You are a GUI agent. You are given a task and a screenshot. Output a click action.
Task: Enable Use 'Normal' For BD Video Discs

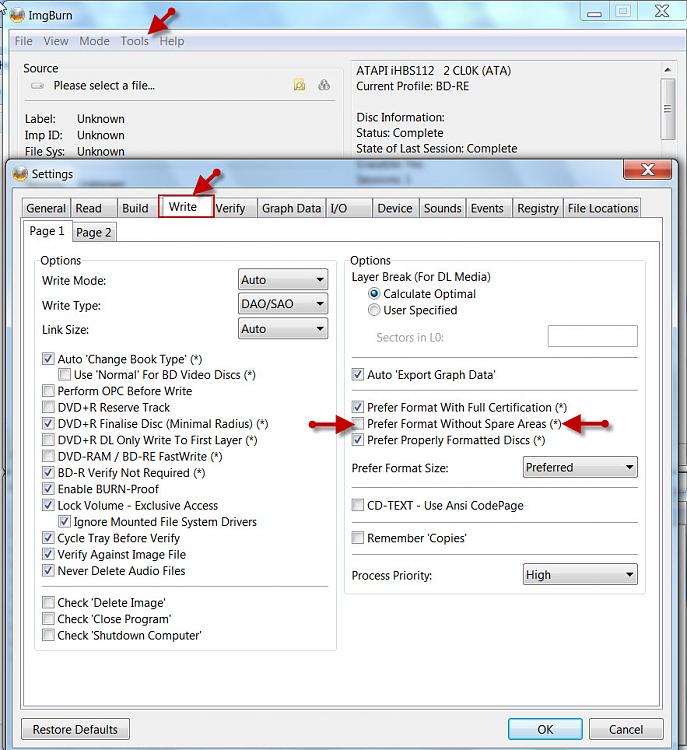point(64,374)
